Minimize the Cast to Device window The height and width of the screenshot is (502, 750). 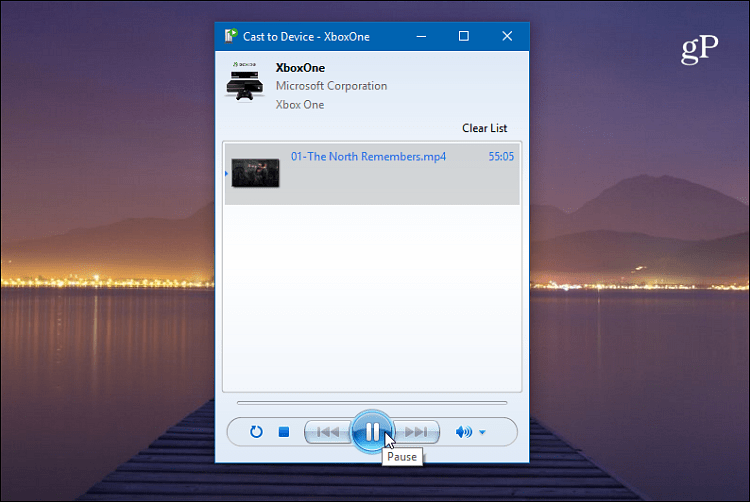pos(421,36)
